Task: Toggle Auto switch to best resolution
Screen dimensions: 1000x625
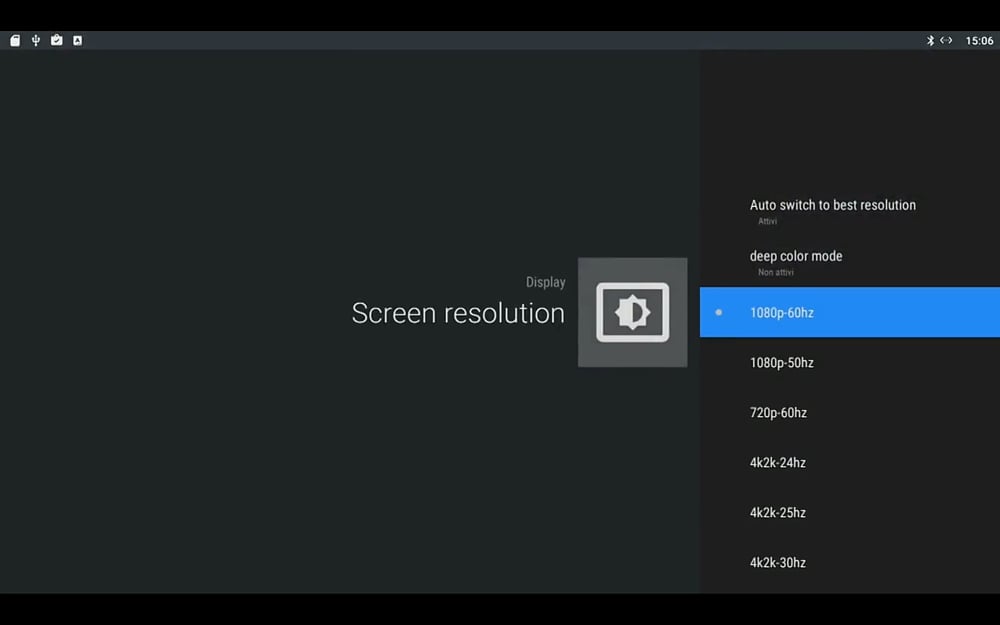Action: click(849, 211)
